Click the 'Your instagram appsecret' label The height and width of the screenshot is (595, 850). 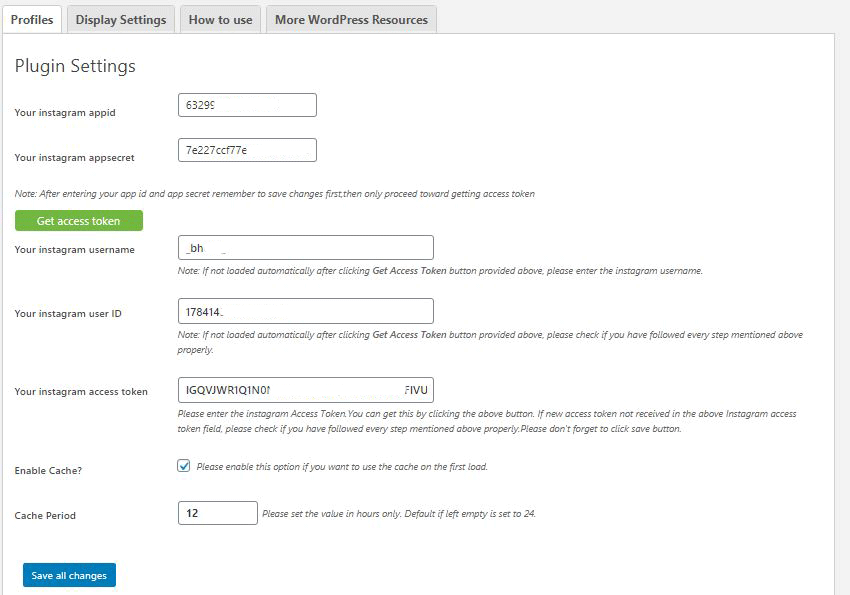(74, 158)
